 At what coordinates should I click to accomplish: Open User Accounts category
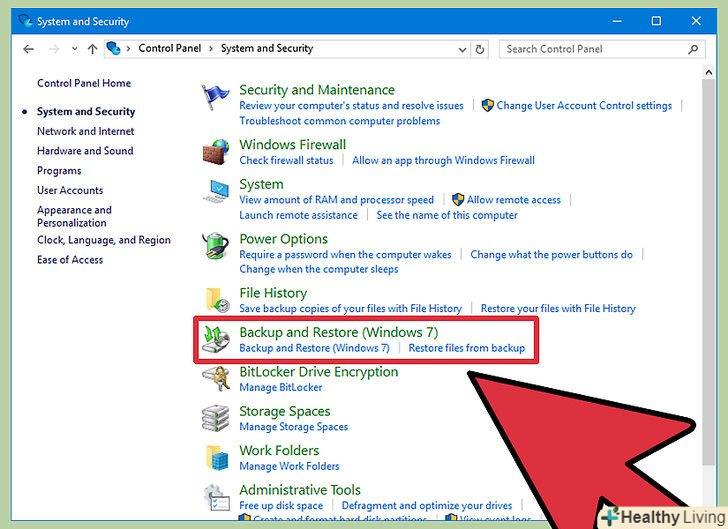(70, 190)
